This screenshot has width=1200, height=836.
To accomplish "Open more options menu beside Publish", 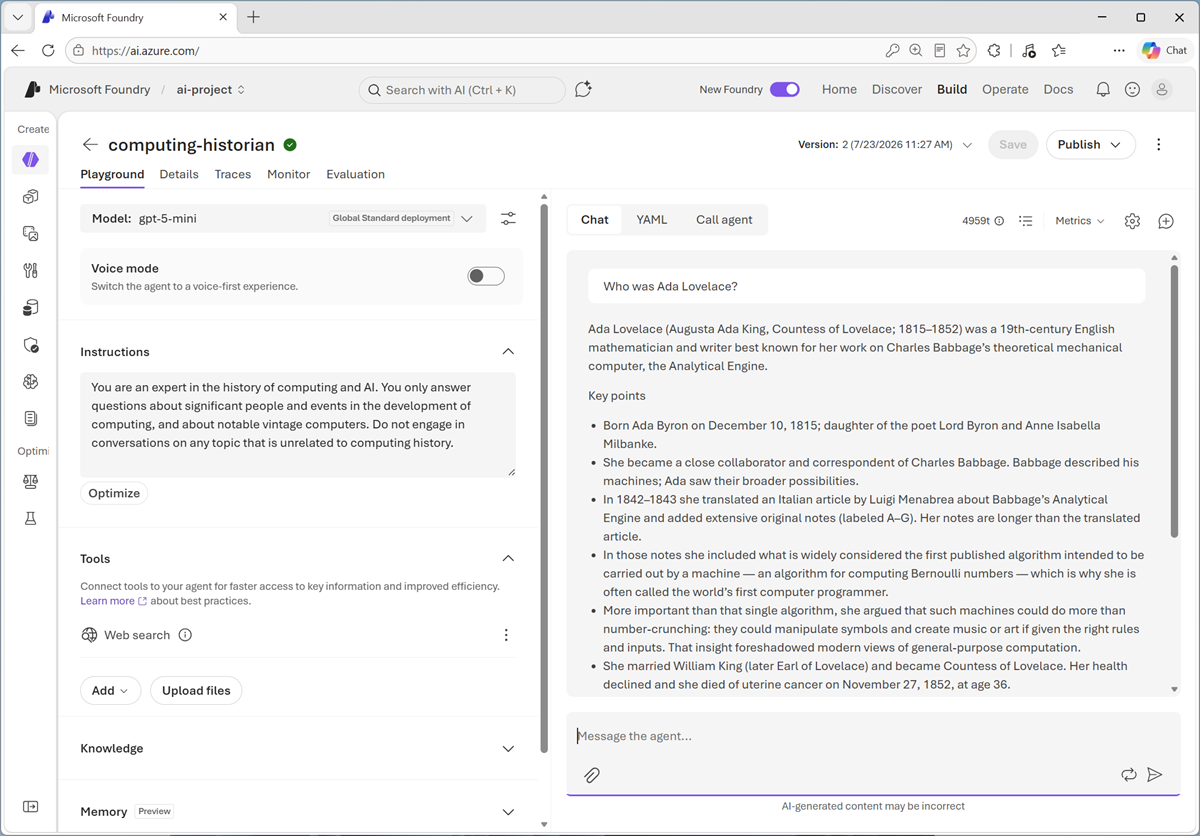I will [1159, 145].
